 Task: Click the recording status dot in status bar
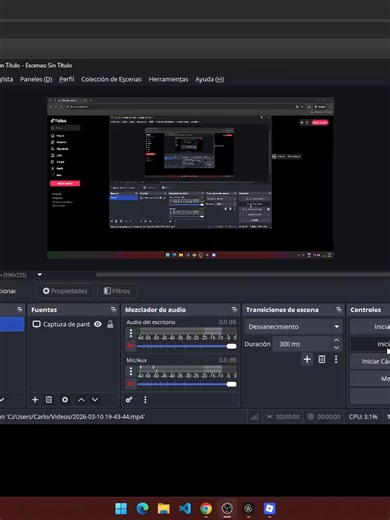(310, 417)
